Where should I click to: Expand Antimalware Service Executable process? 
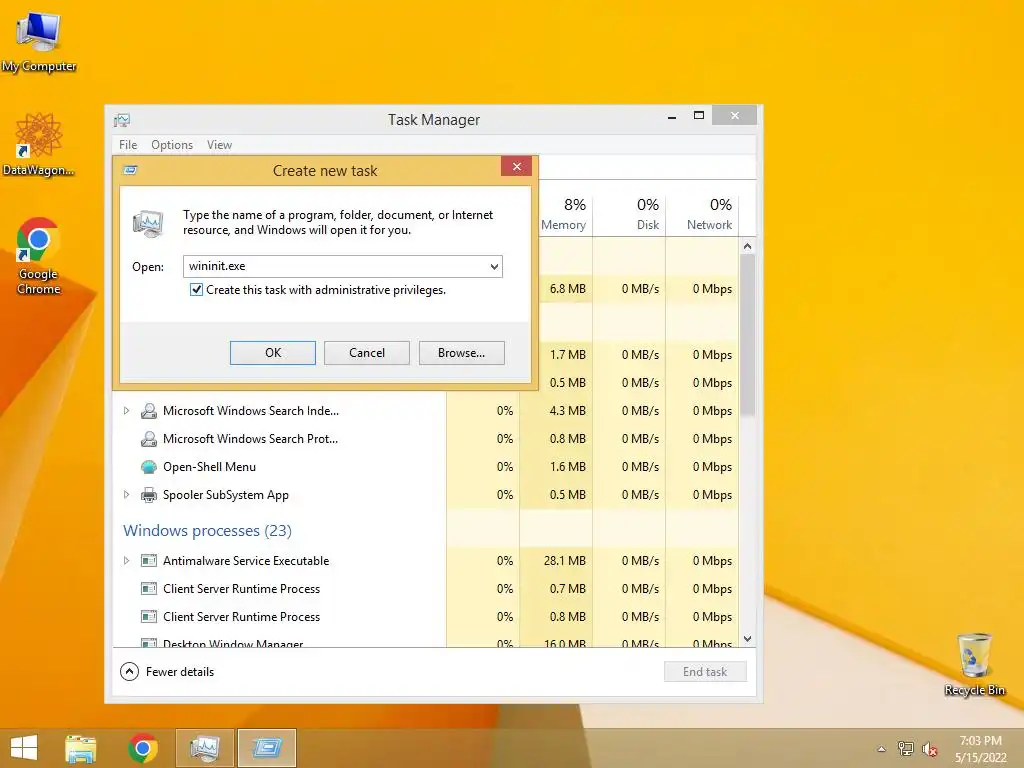pyautogui.click(x=126, y=560)
